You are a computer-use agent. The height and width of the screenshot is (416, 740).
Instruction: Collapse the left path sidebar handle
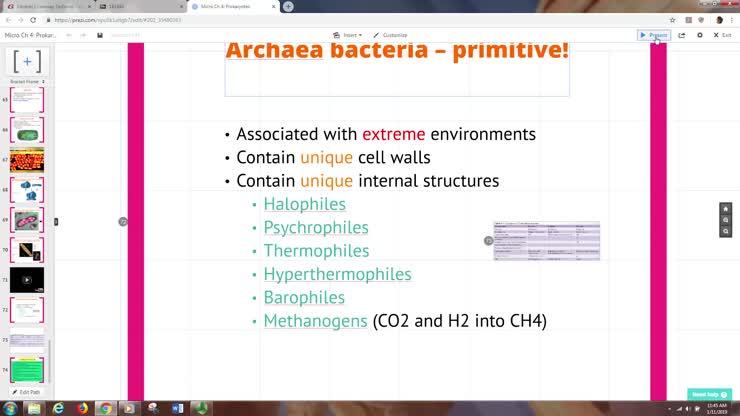[56, 221]
